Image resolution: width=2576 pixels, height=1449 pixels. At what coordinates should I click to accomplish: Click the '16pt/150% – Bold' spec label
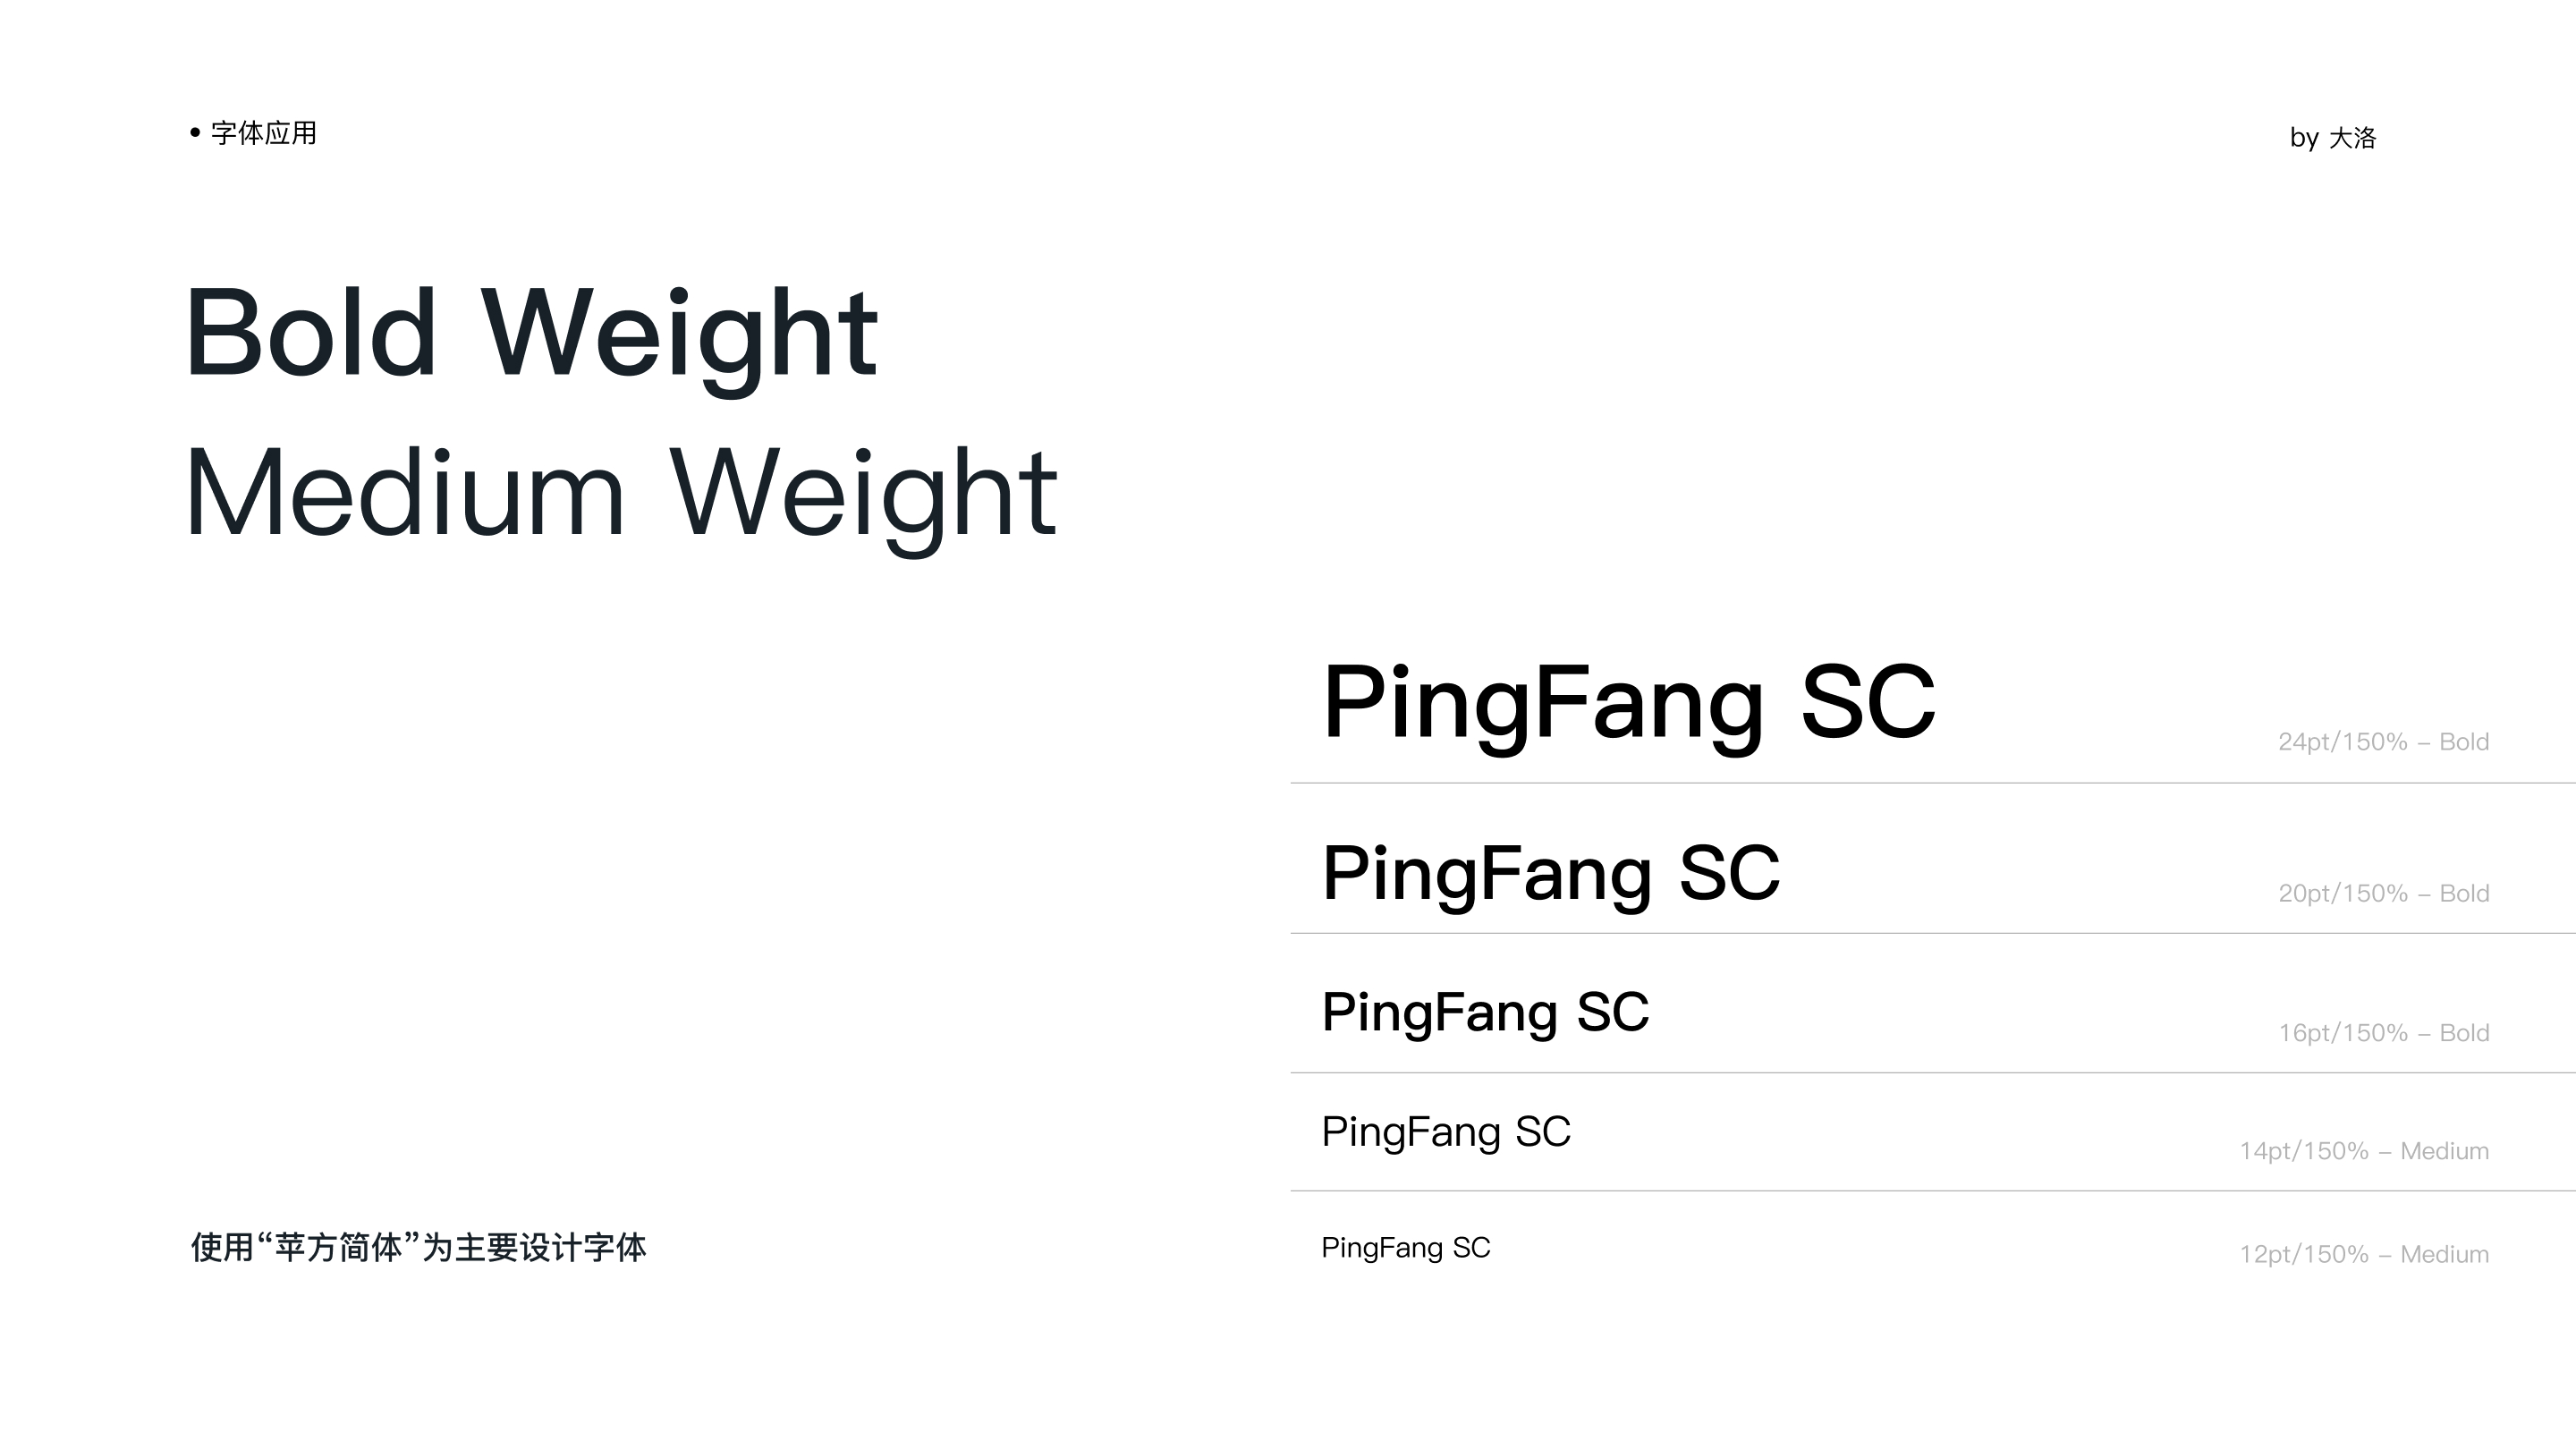tap(2383, 1033)
